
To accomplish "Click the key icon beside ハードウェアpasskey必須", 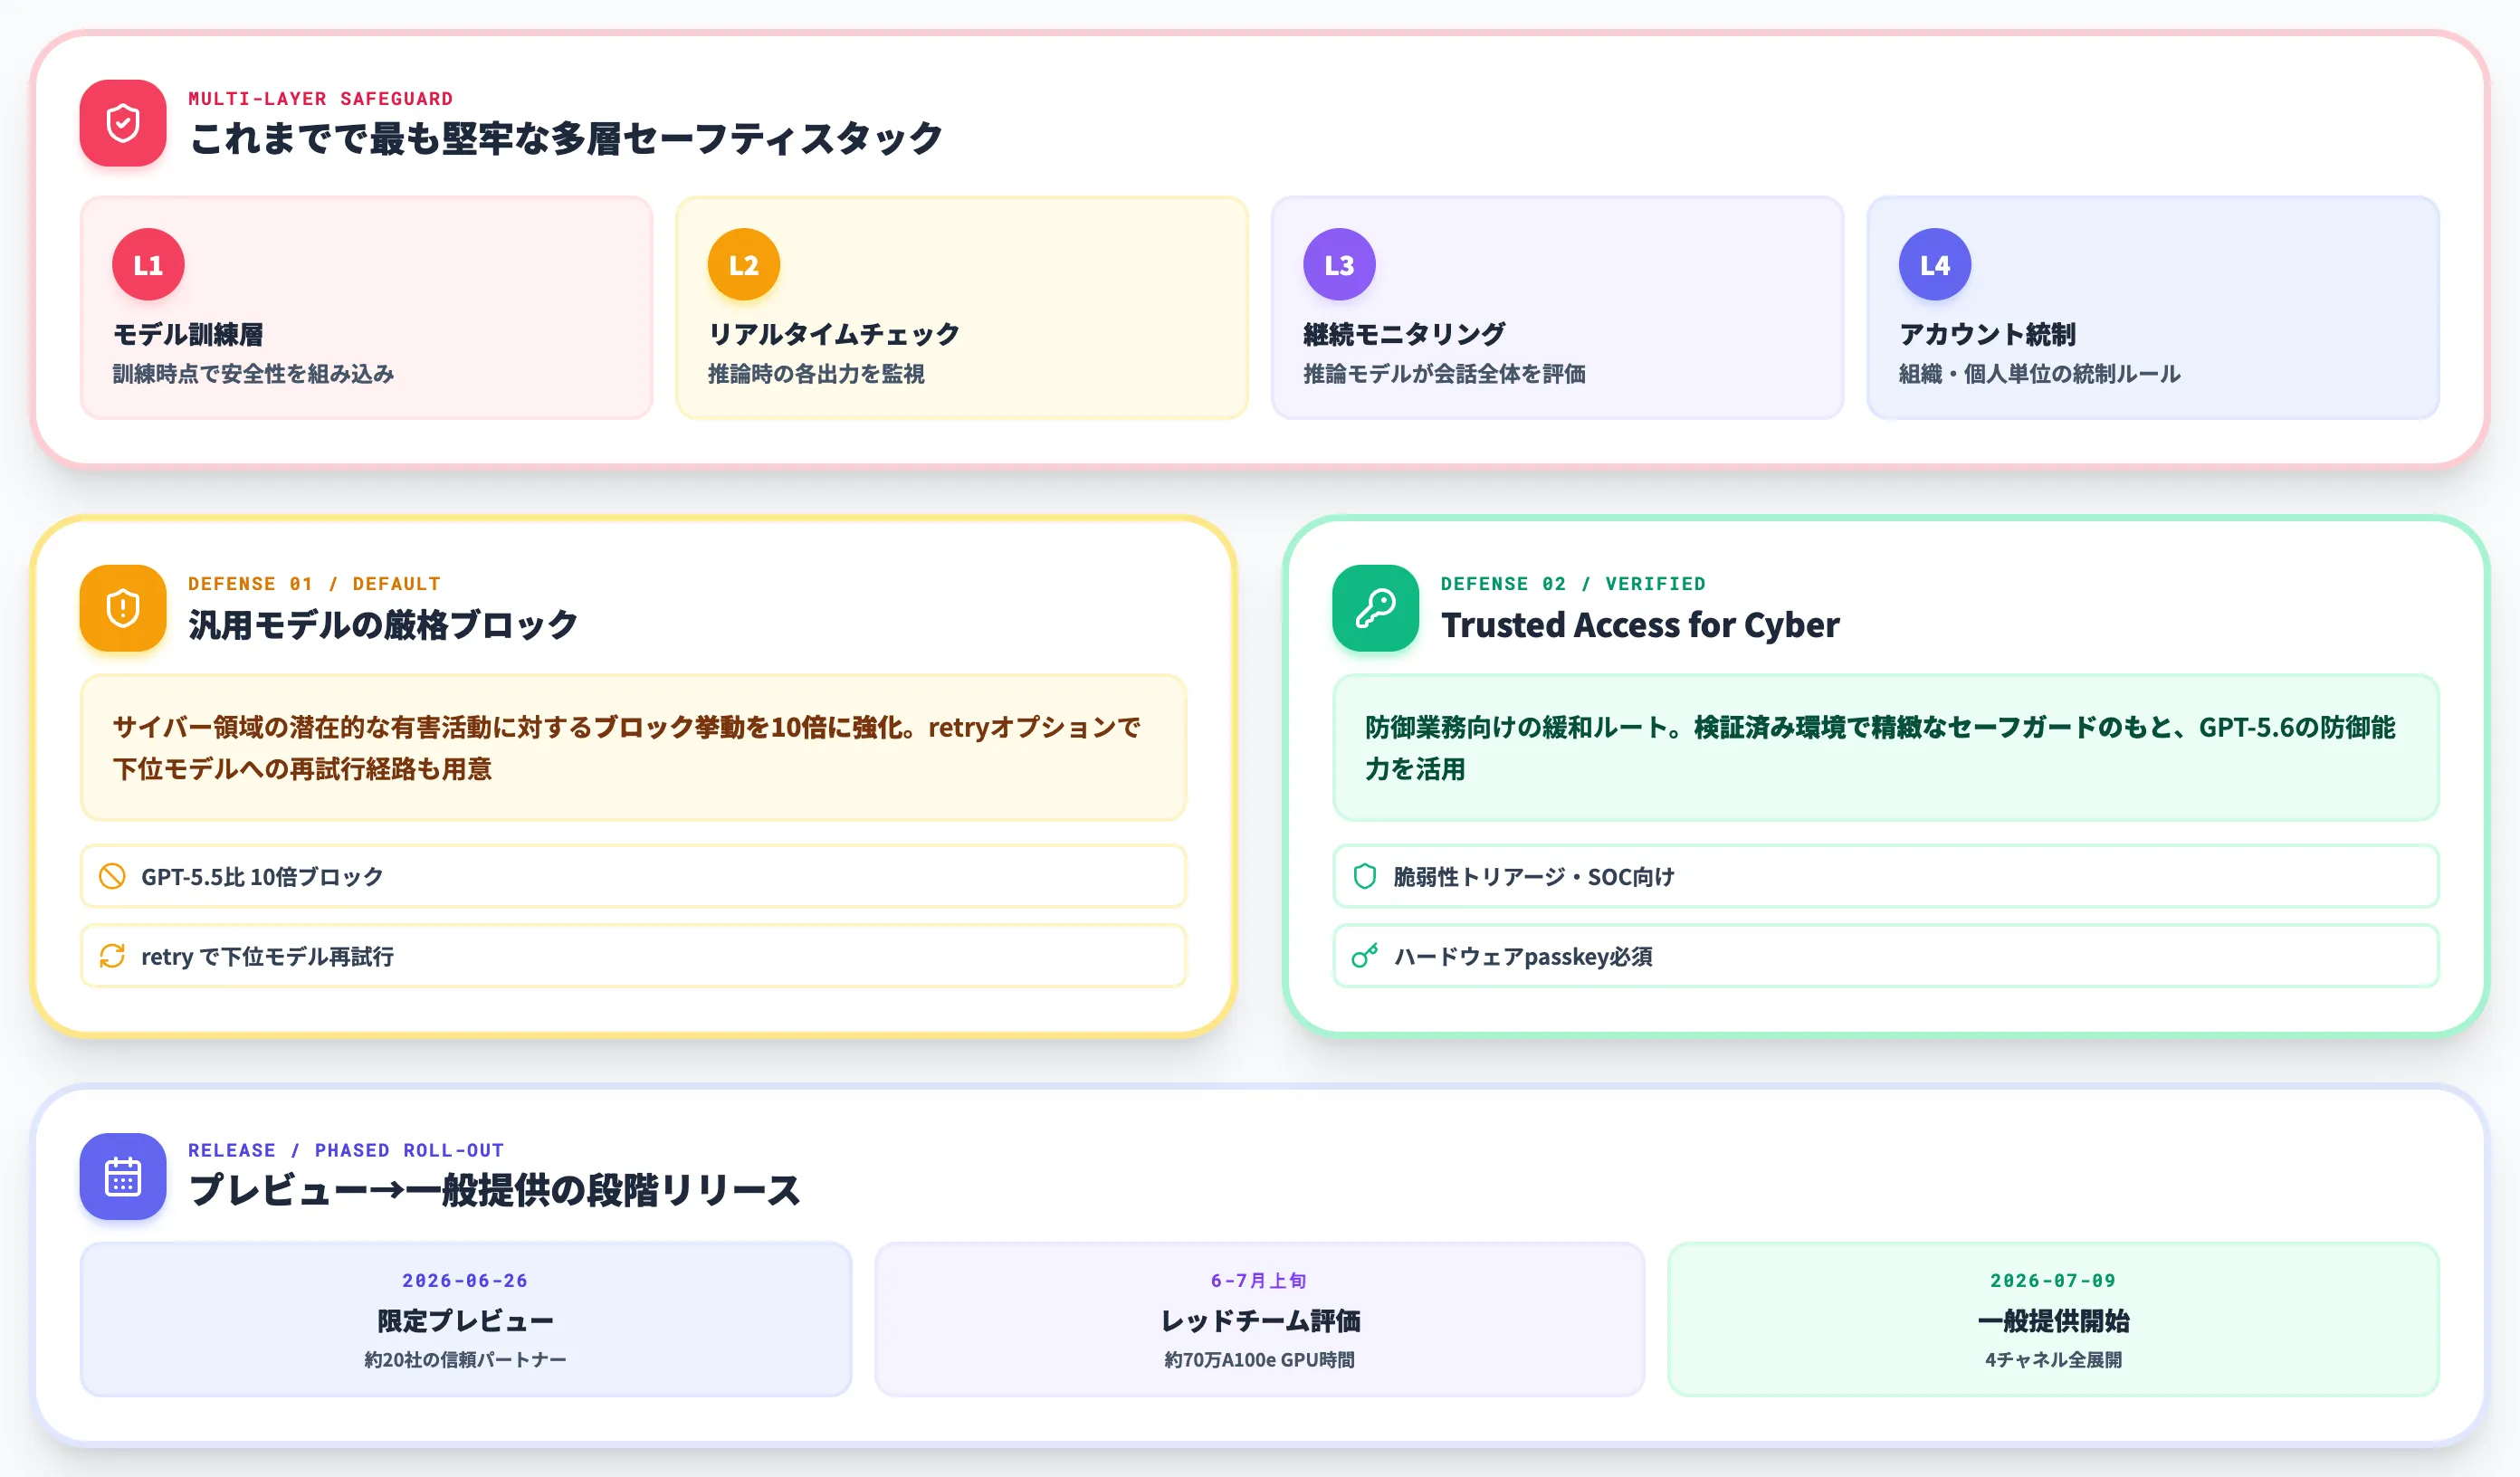I will tap(1365, 956).
